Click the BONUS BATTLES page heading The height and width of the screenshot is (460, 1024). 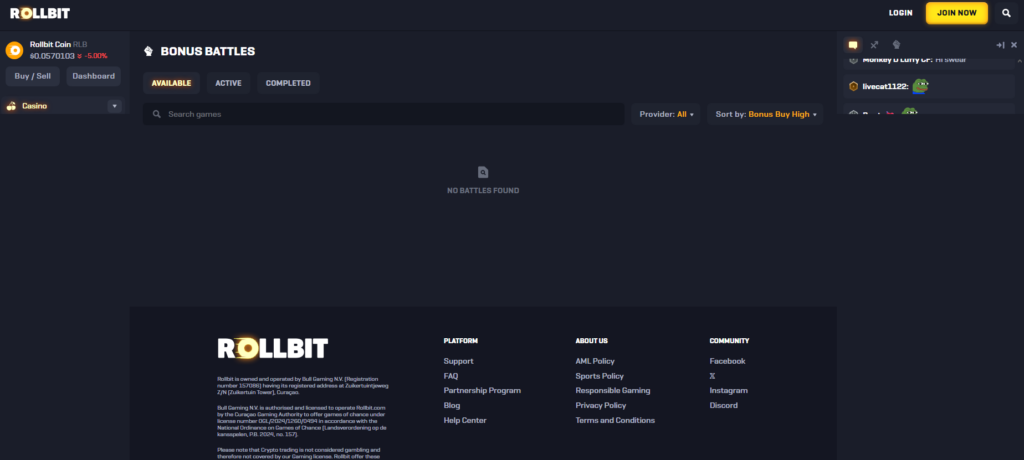[208, 52]
